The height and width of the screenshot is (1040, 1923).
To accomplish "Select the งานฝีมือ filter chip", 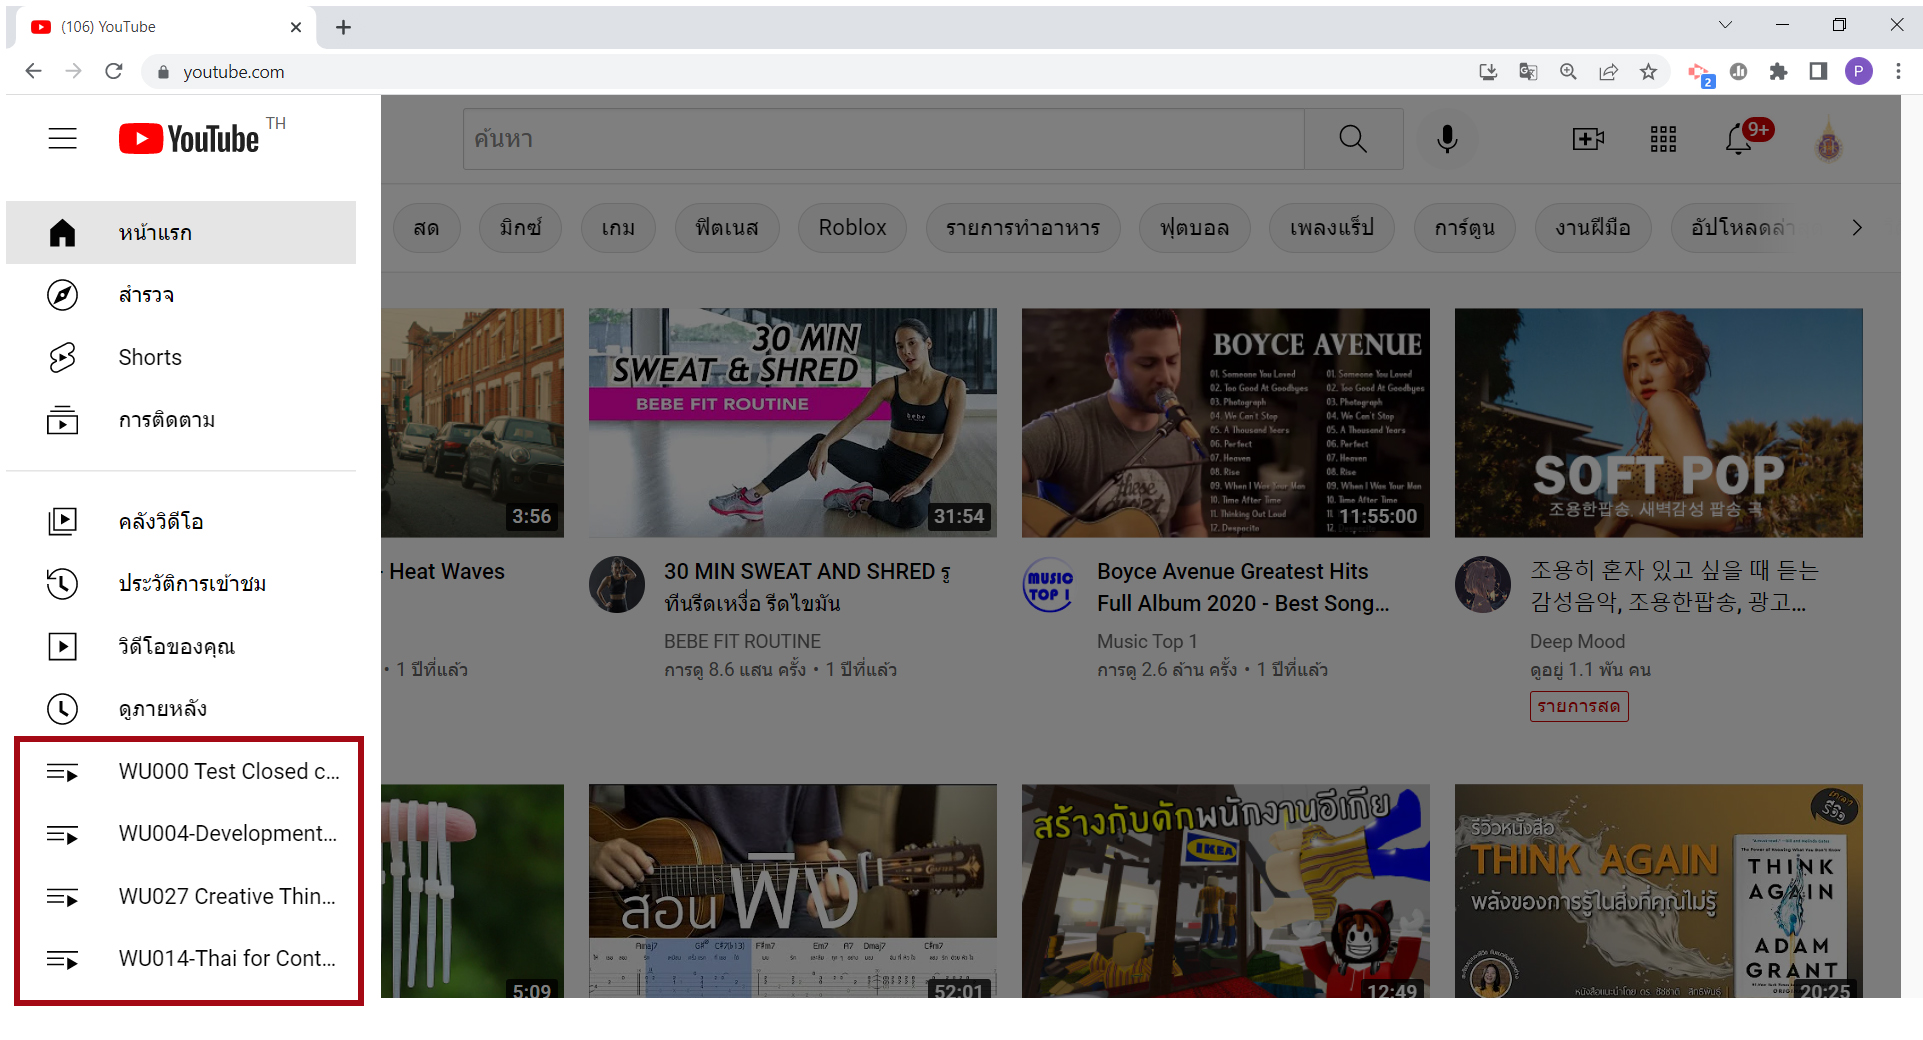I will coord(1592,228).
